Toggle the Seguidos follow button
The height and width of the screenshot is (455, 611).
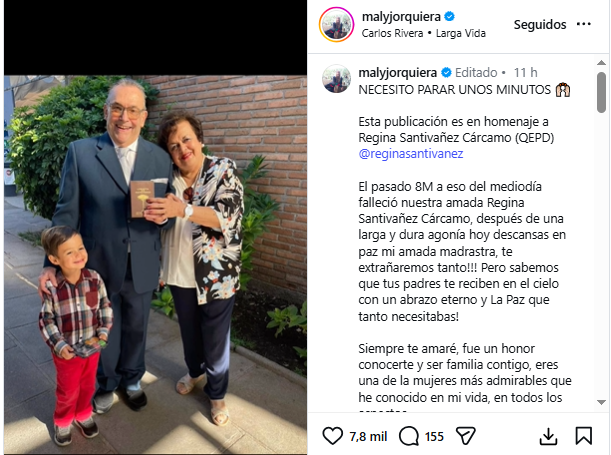pos(540,25)
